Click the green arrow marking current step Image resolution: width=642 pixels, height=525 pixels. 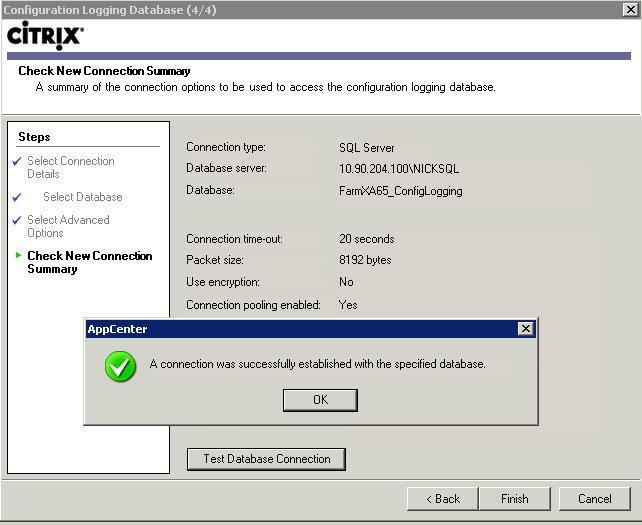(18, 255)
